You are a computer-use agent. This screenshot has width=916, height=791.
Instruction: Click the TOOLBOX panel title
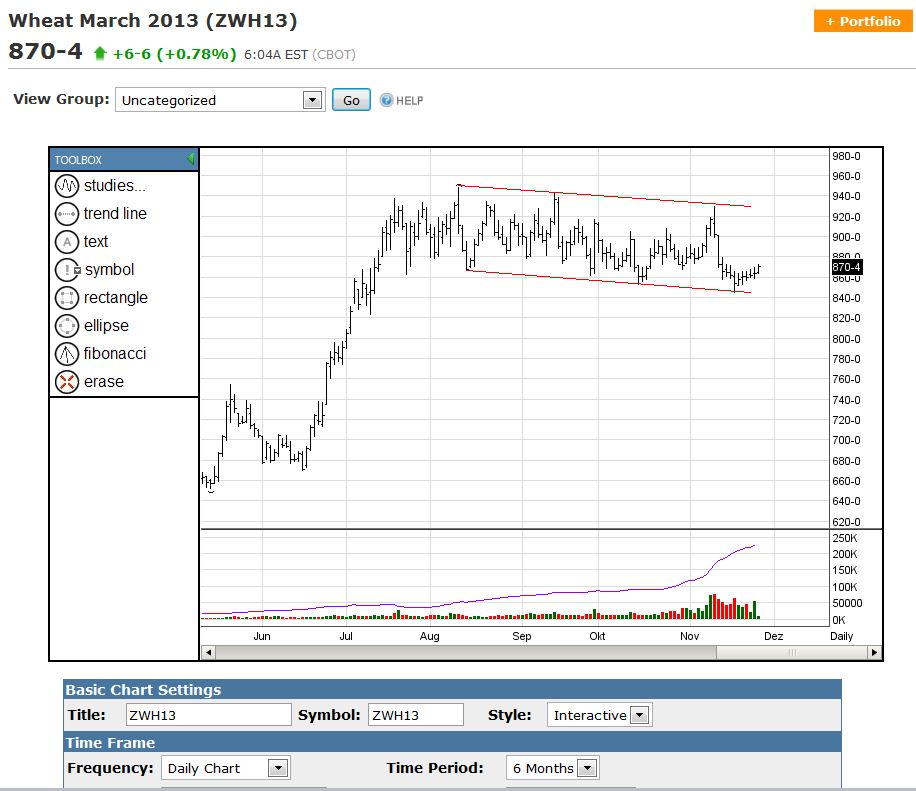pyautogui.click(x=78, y=159)
